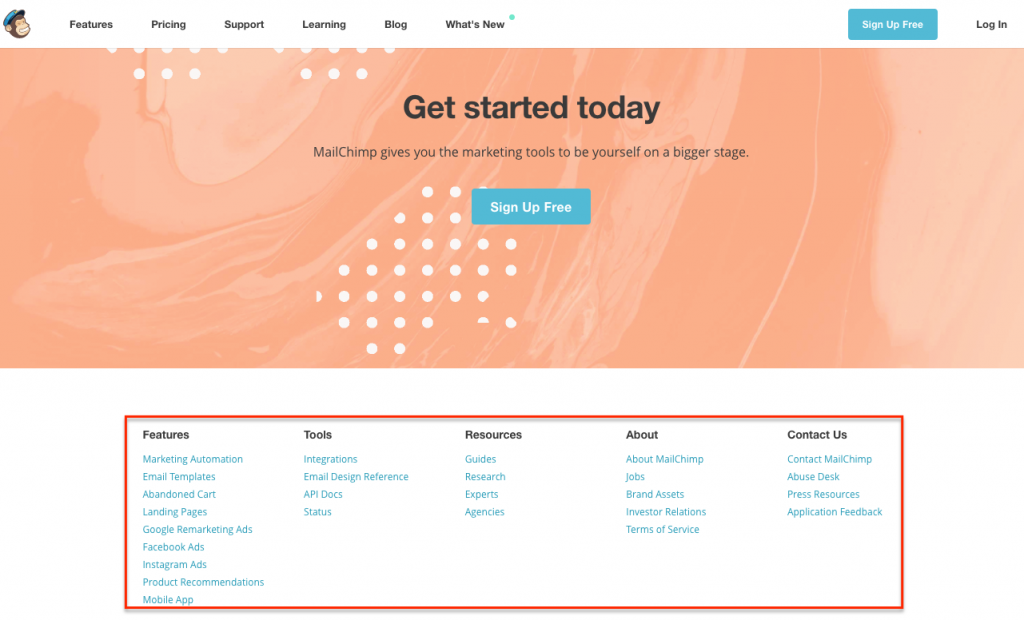Viewport: 1024px width, 620px height.
Task: Go to the Support nav item
Action: (x=244, y=24)
